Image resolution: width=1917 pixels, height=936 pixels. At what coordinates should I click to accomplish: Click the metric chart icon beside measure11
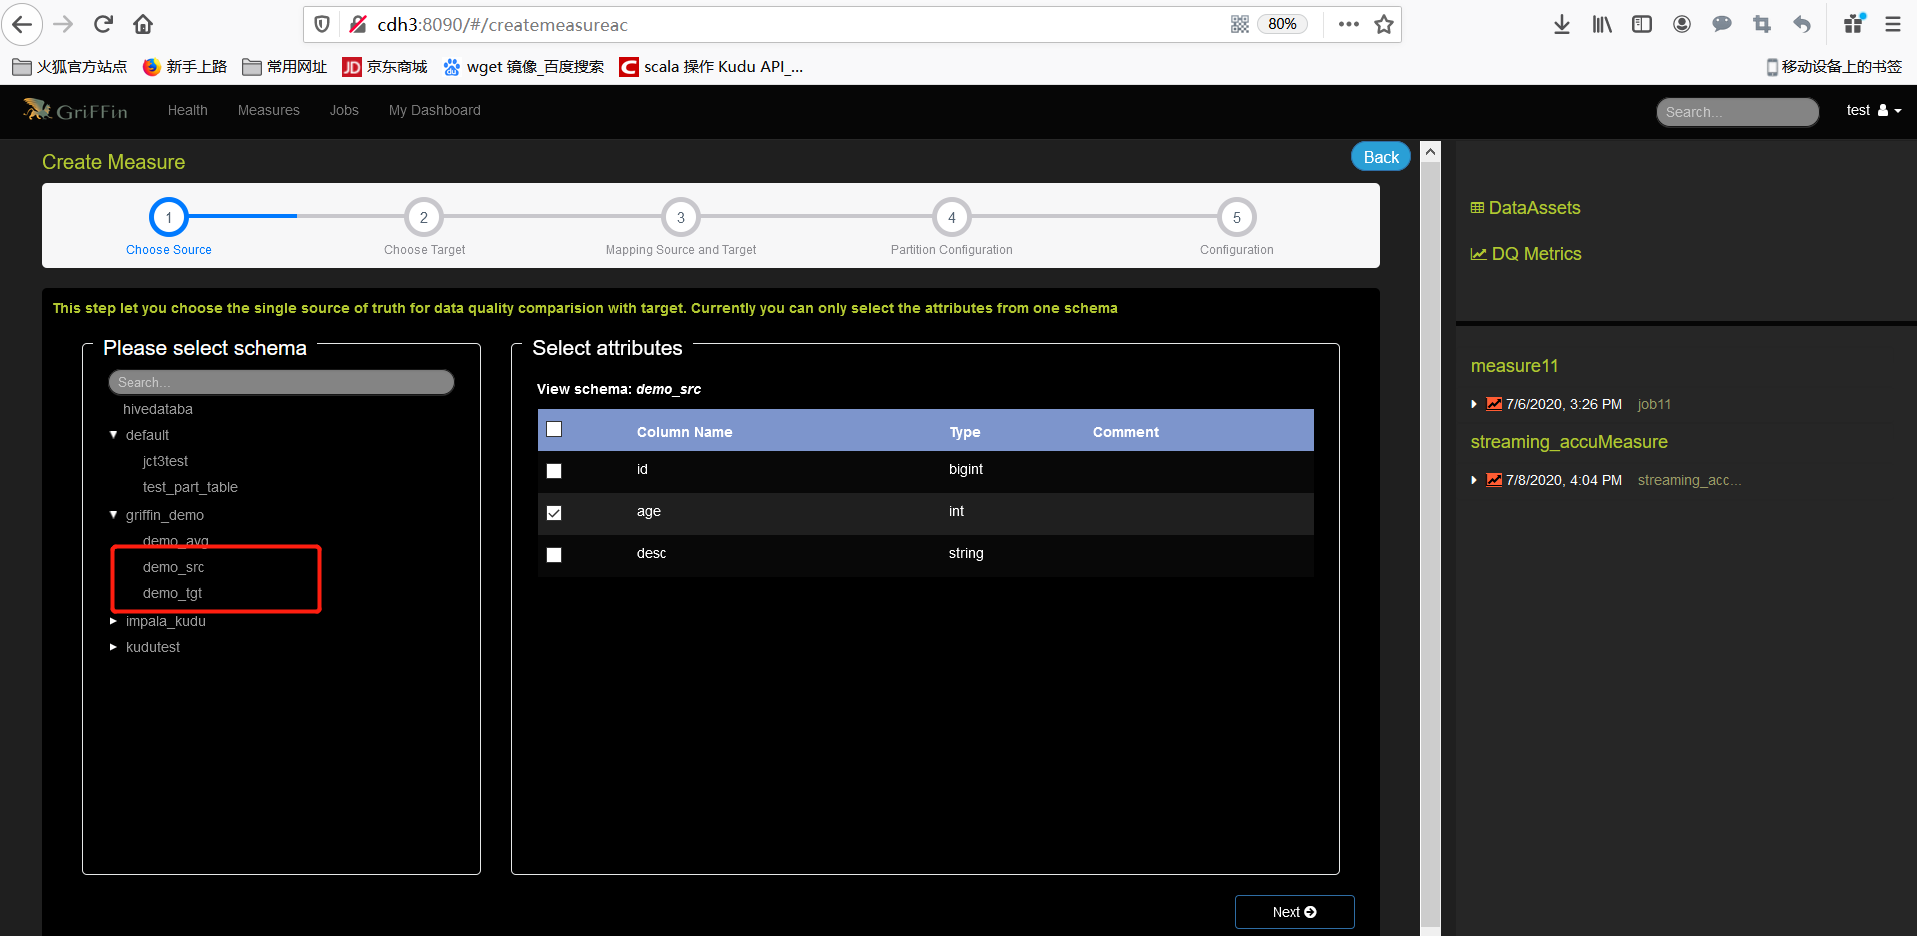click(x=1493, y=404)
